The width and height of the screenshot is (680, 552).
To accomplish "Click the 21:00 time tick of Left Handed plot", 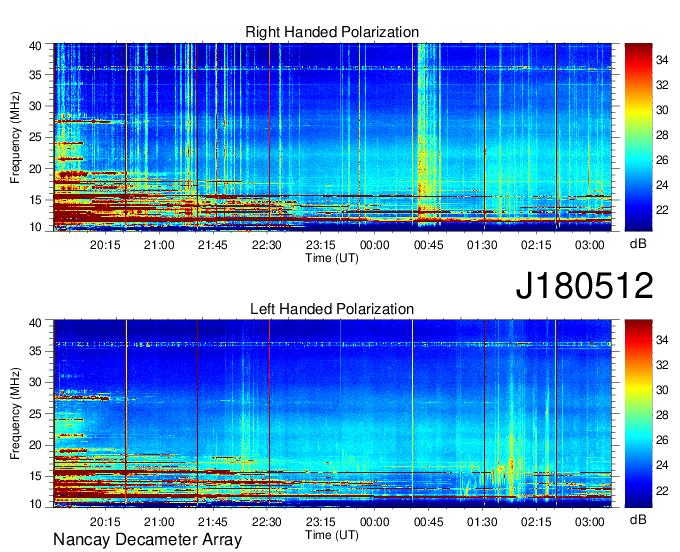I will click(x=159, y=522).
